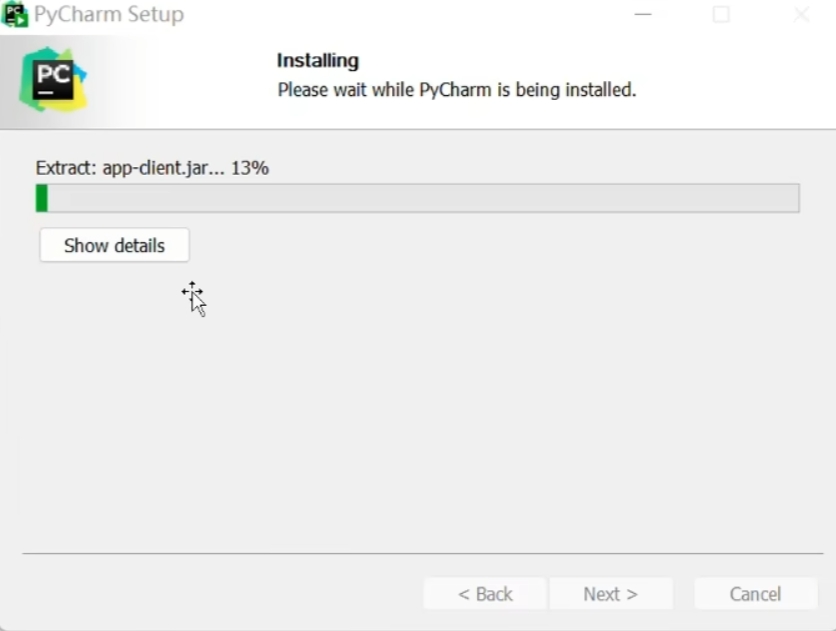Click the Show details button
Viewport: 836px width, 631px height.
(114, 245)
